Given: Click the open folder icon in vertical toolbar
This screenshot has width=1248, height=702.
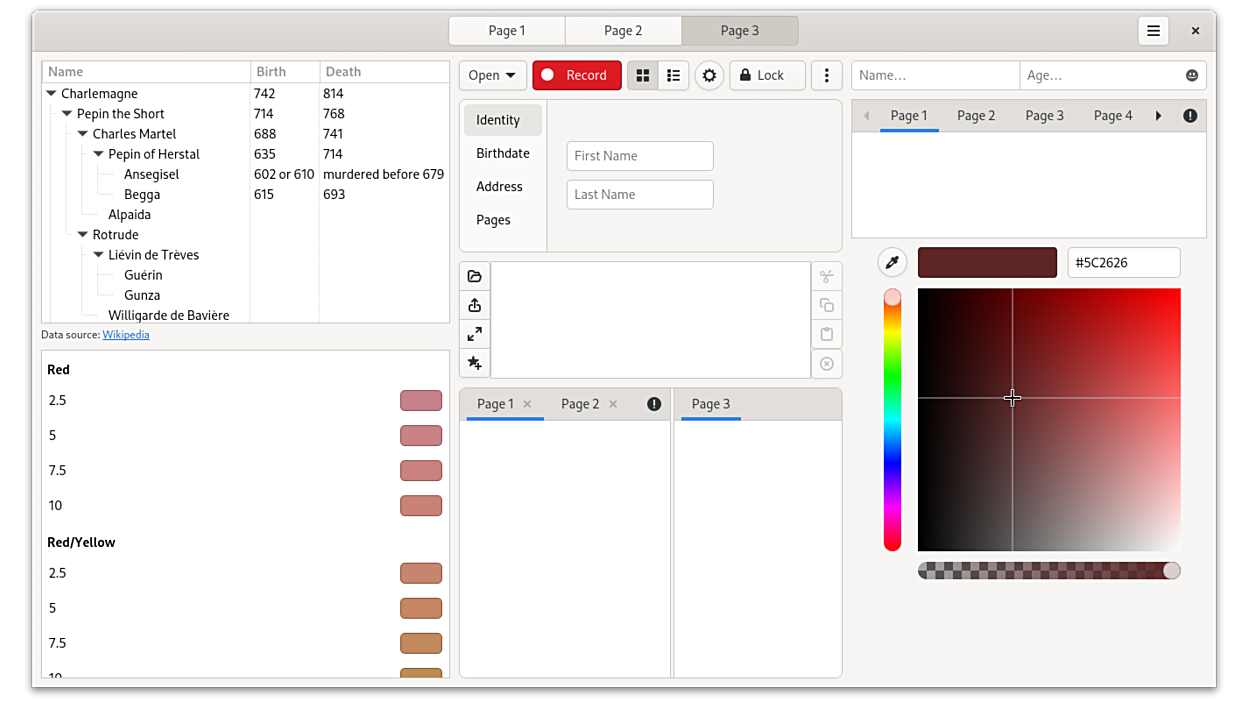Looking at the screenshot, I should pyautogui.click(x=475, y=276).
